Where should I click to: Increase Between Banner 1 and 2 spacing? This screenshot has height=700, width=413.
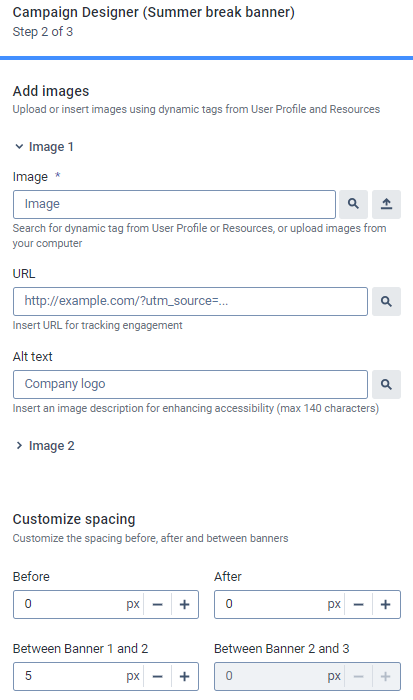185,676
